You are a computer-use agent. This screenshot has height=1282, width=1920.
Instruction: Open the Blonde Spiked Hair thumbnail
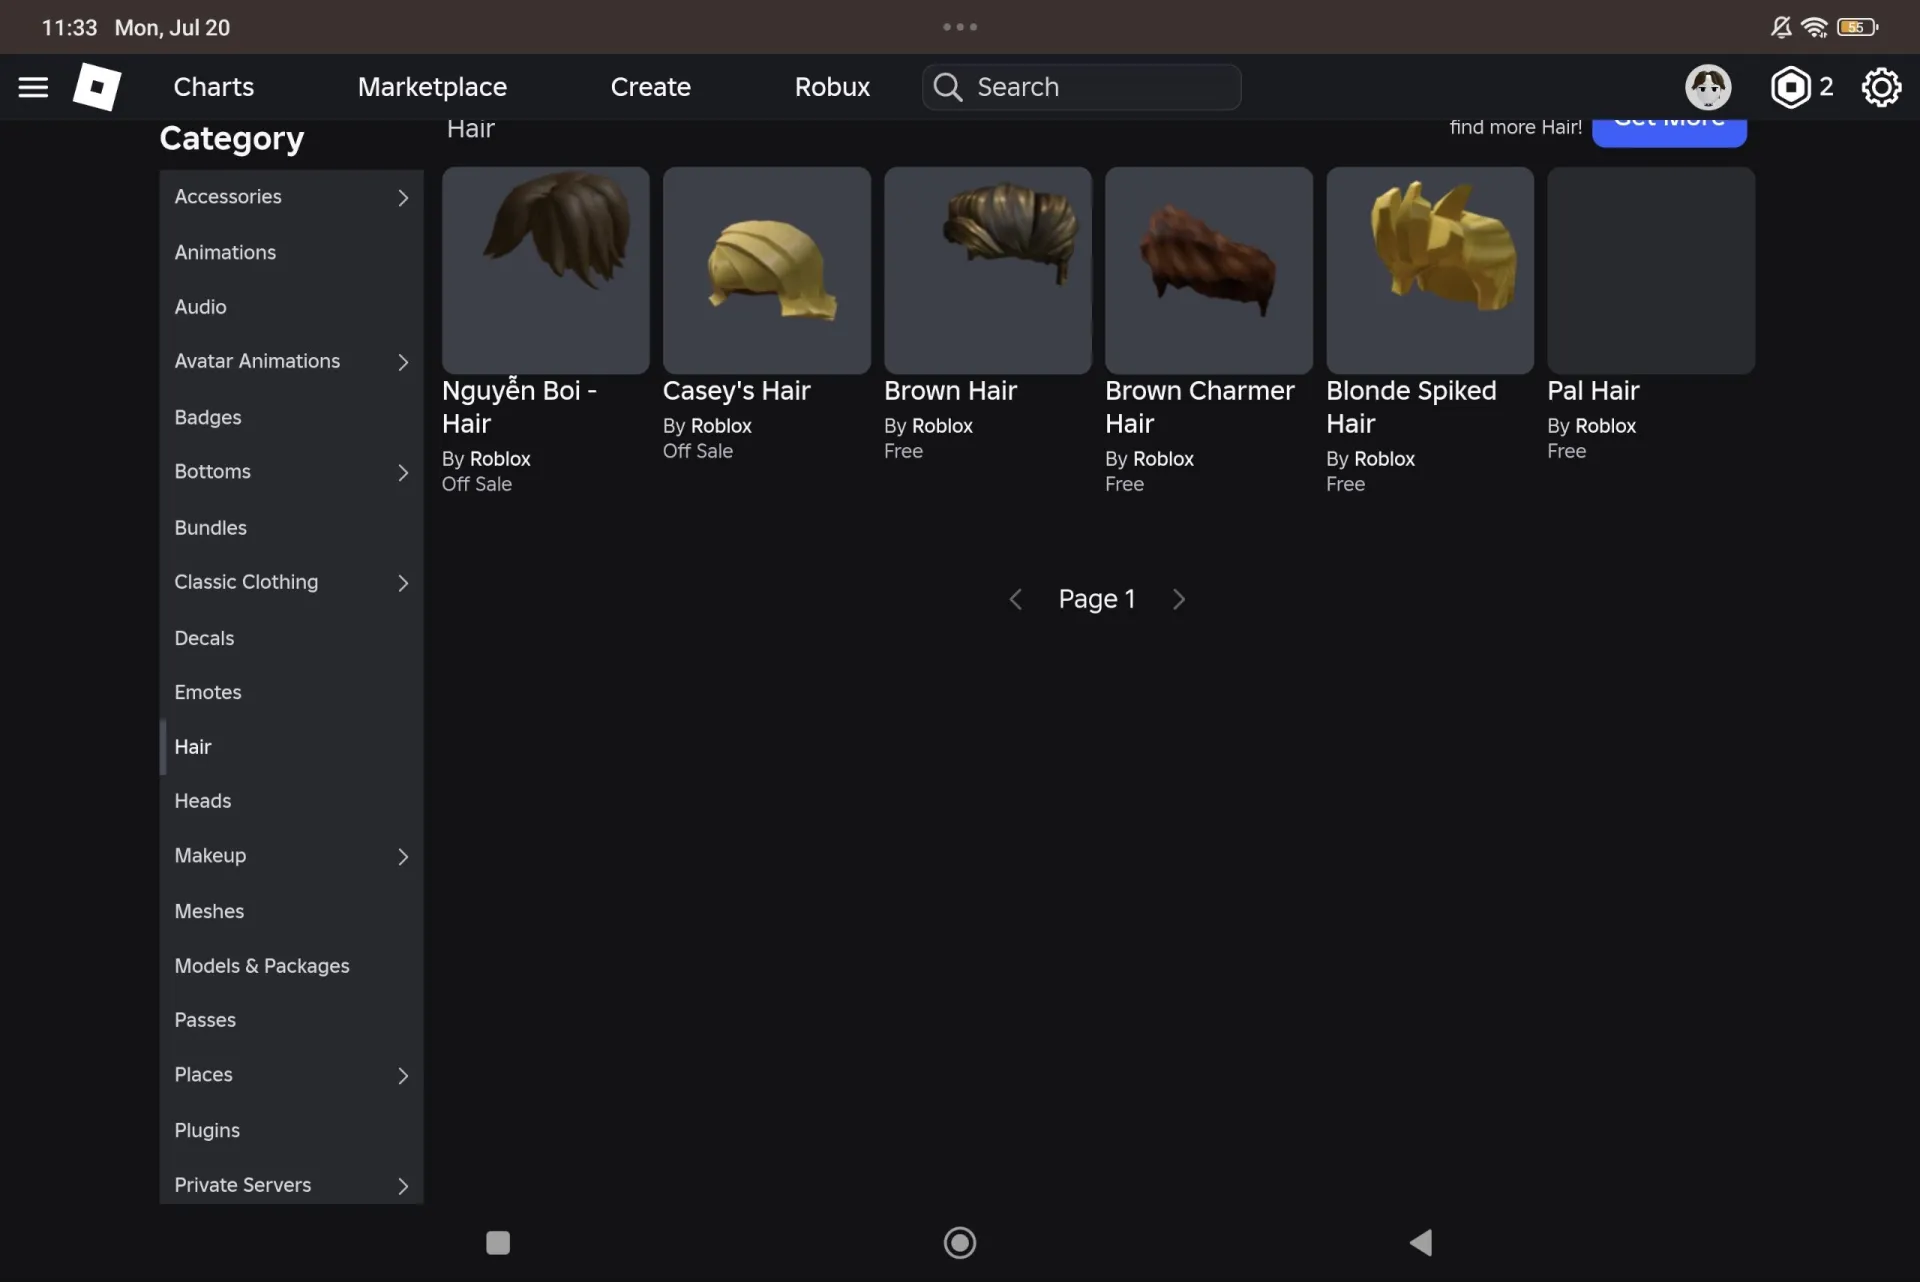(x=1430, y=270)
